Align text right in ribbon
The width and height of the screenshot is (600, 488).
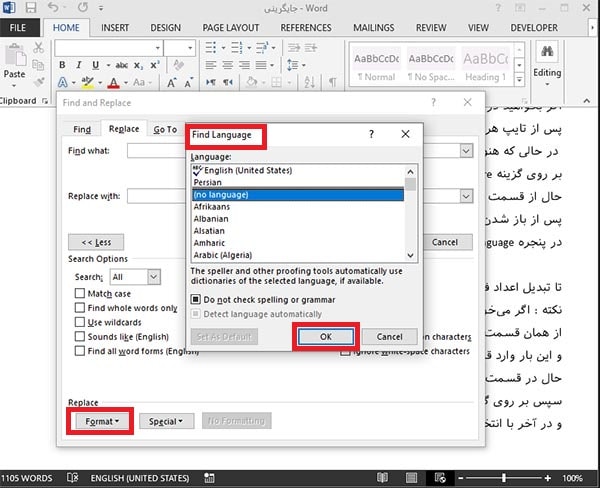pos(245,65)
